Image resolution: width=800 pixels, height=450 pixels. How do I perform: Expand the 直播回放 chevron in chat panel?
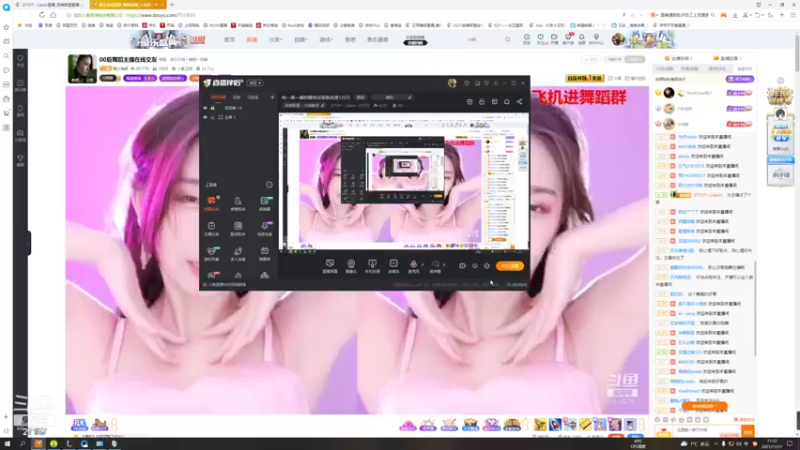pyautogui.click(x=740, y=59)
